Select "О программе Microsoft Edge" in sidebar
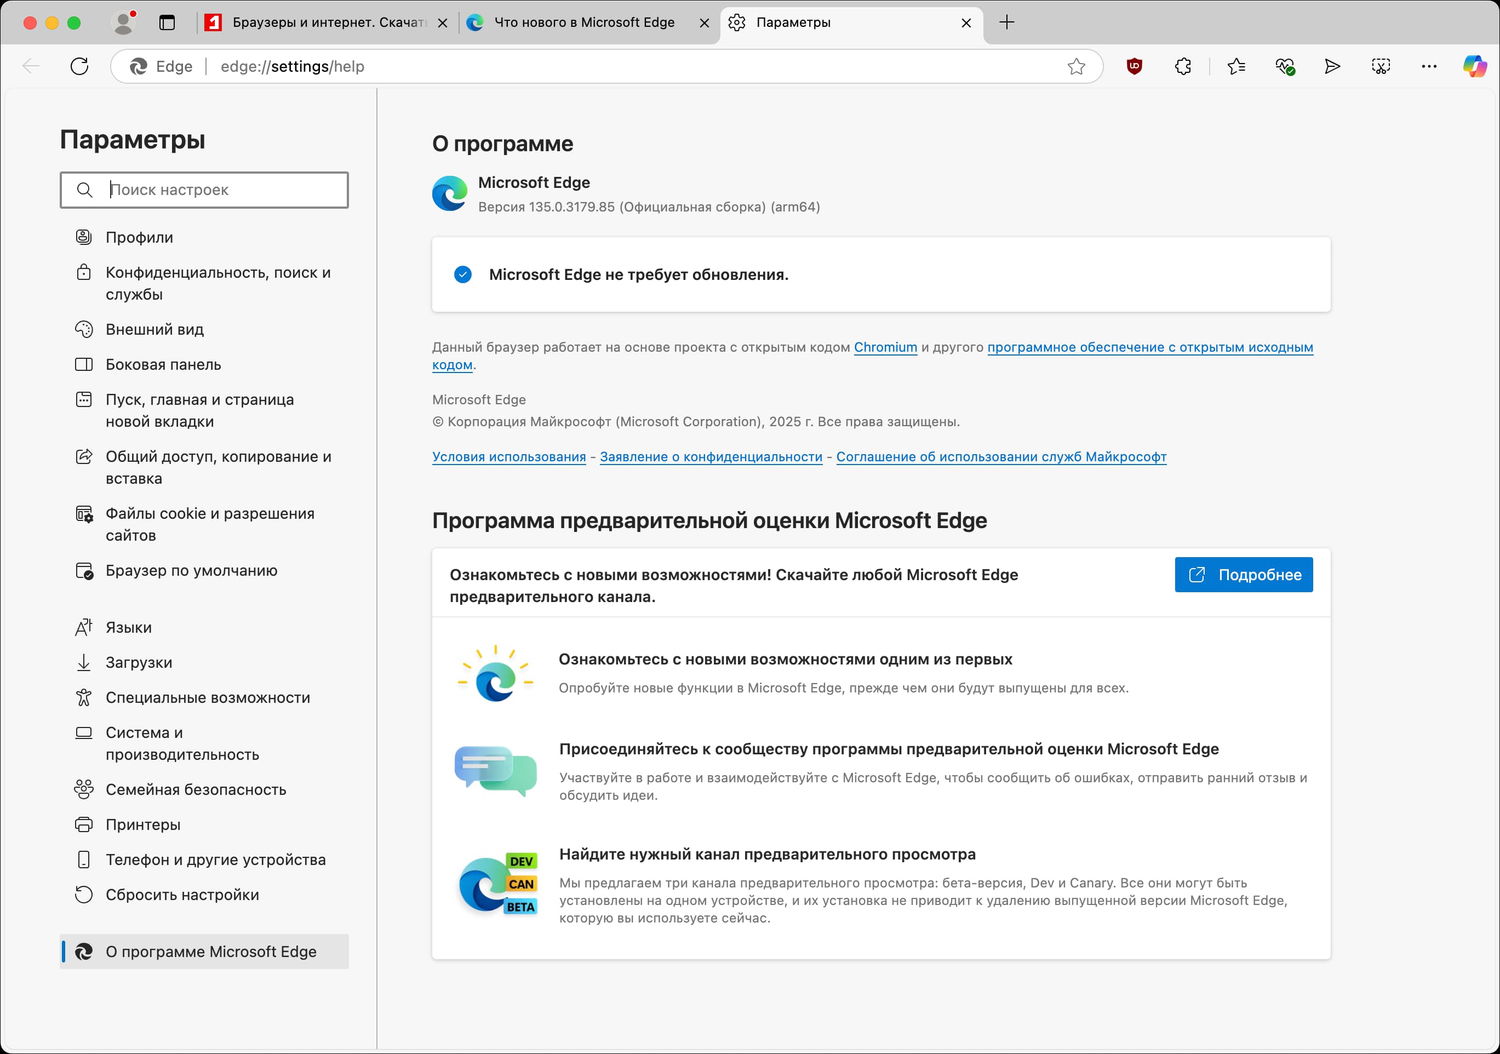Viewport: 1500px width, 1054px height. 204,952
